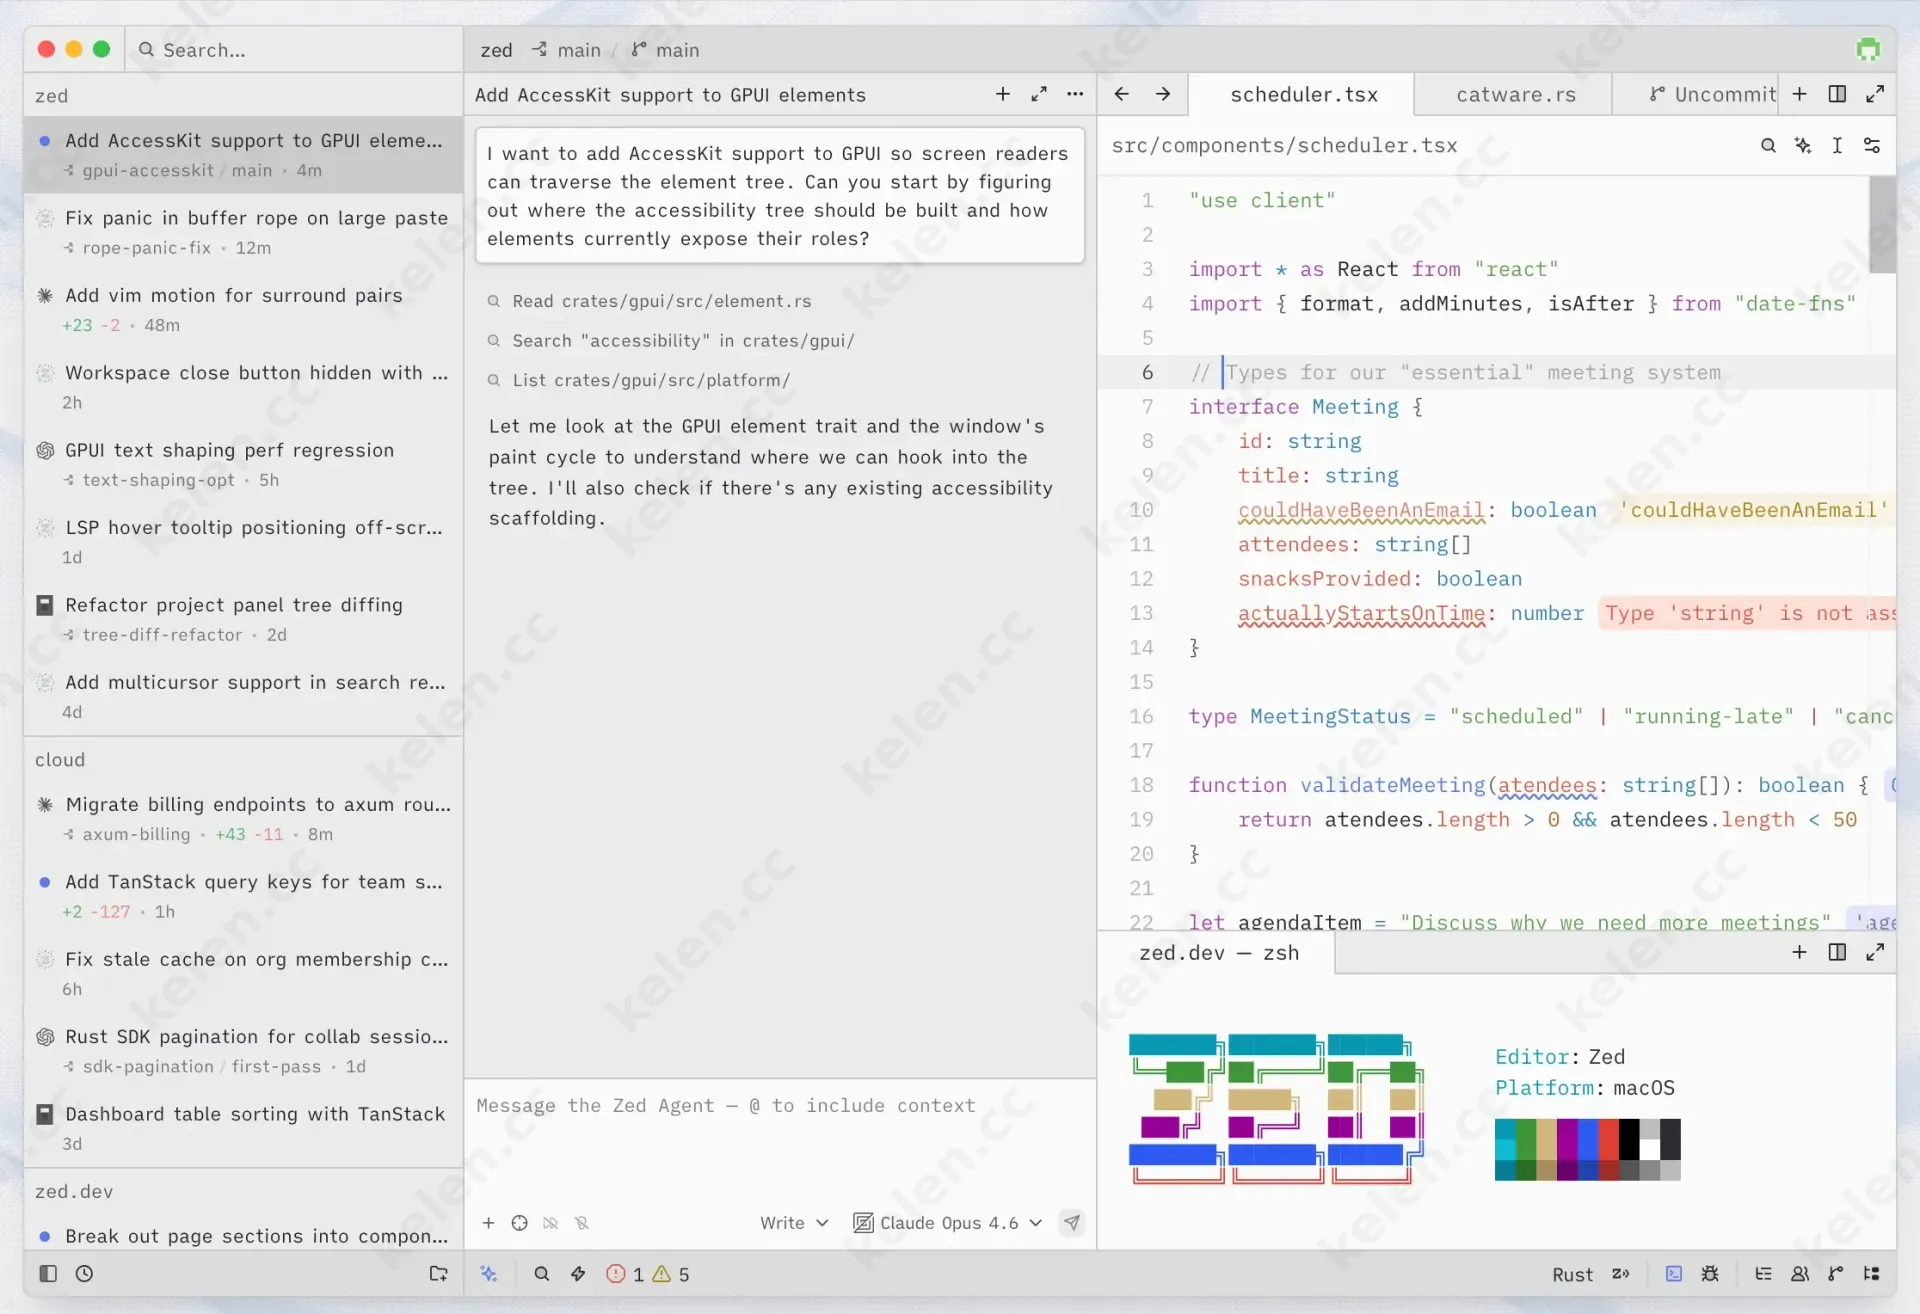Image resolution: width=1920 pixels, height=1314 pixels.
Task: Open project search from the status bar
Action: tap(542, 1274)
